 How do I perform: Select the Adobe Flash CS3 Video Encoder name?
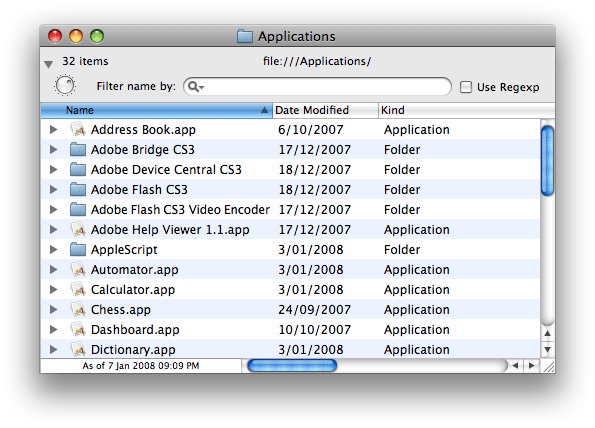click(180, 209)
